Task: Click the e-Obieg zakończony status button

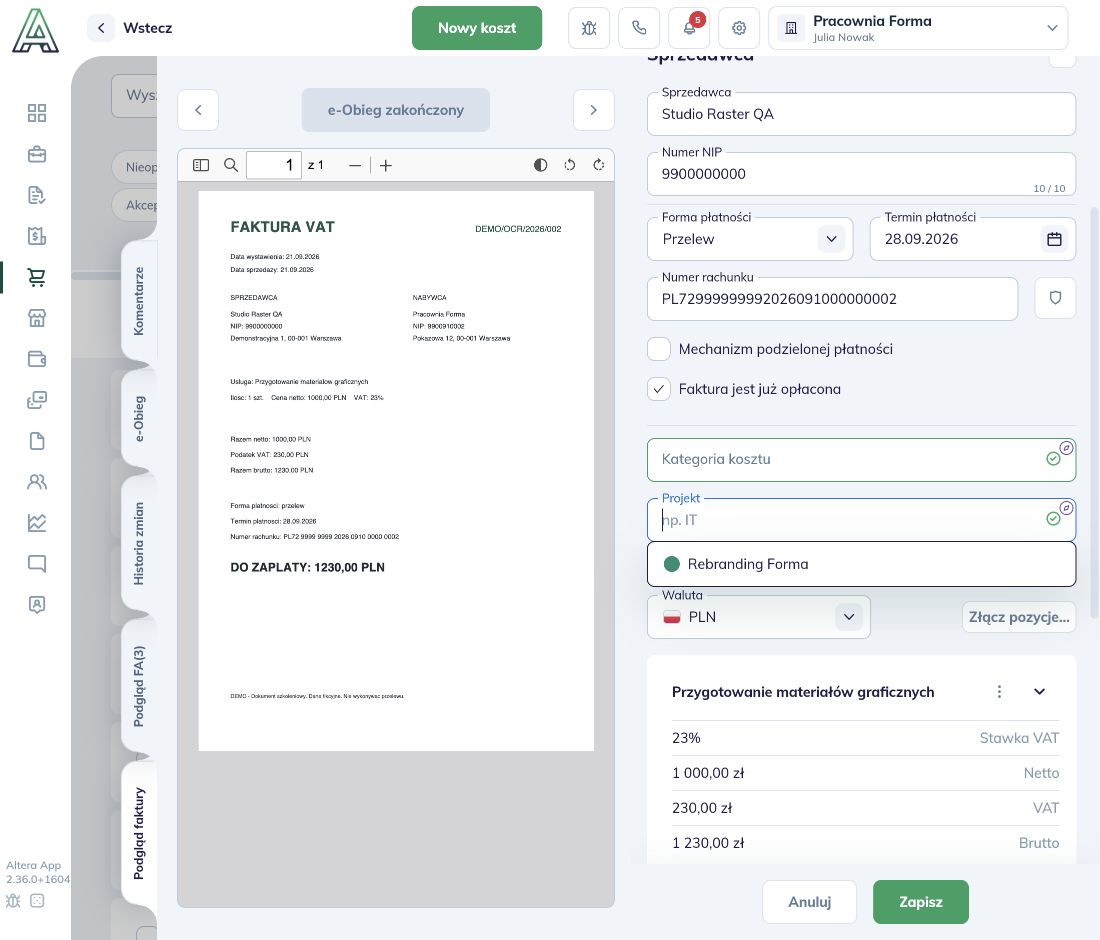Action: pyautogui.click(x=396, y=110)
